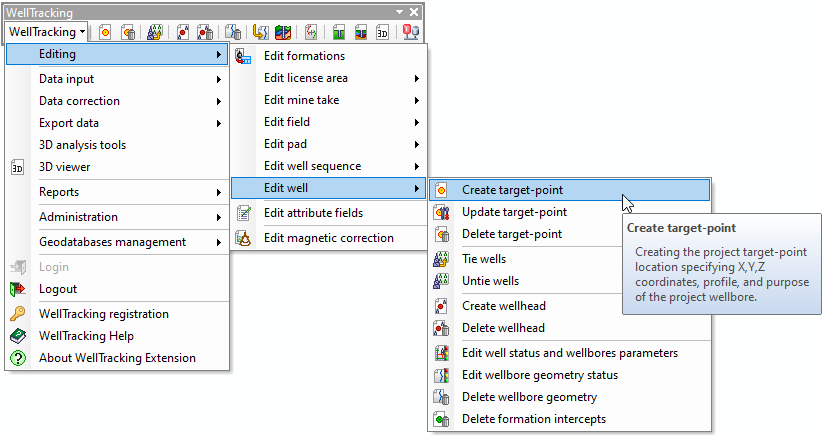Choose Create target-point in Edit well submenu

point(570,190)
